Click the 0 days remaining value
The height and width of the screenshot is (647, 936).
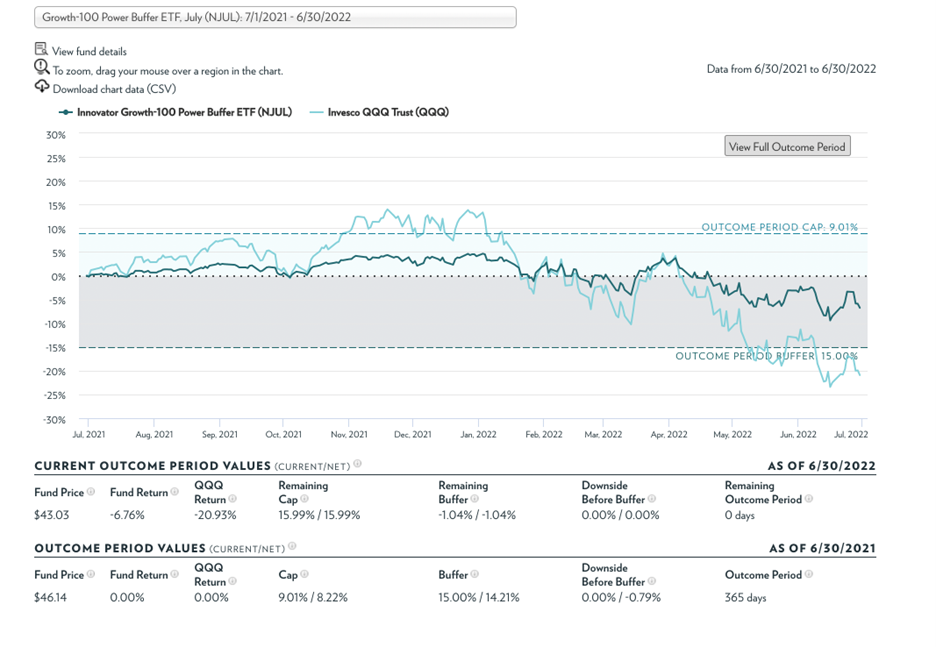click(x=740, y=515)
